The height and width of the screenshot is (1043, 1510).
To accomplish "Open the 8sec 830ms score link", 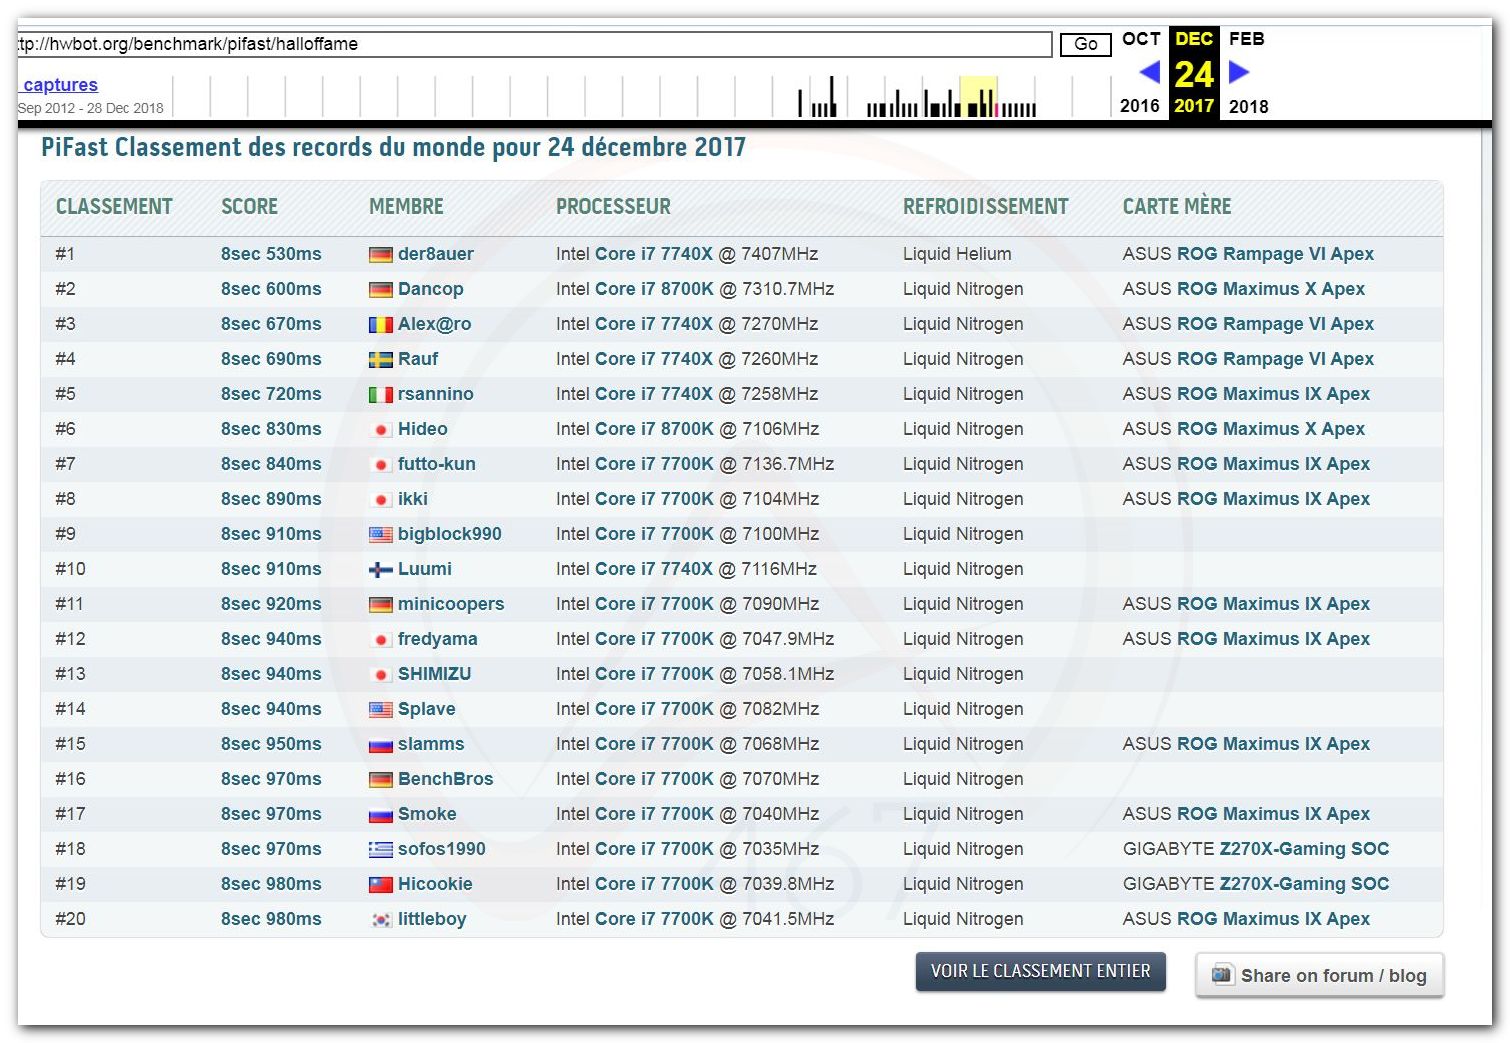I will click(271, 429).
